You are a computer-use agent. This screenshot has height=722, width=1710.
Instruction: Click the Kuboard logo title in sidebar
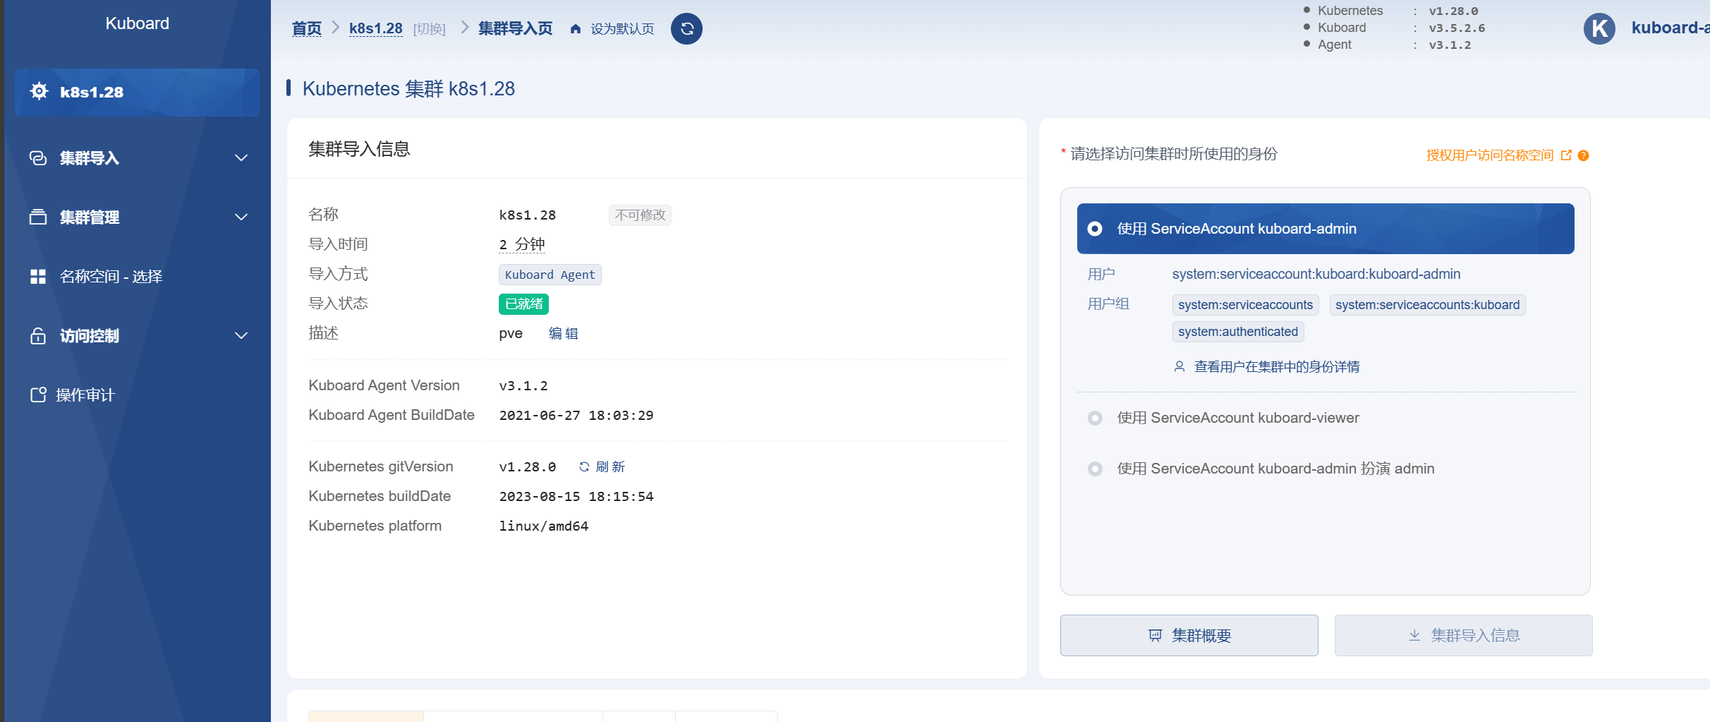[137, 23]
